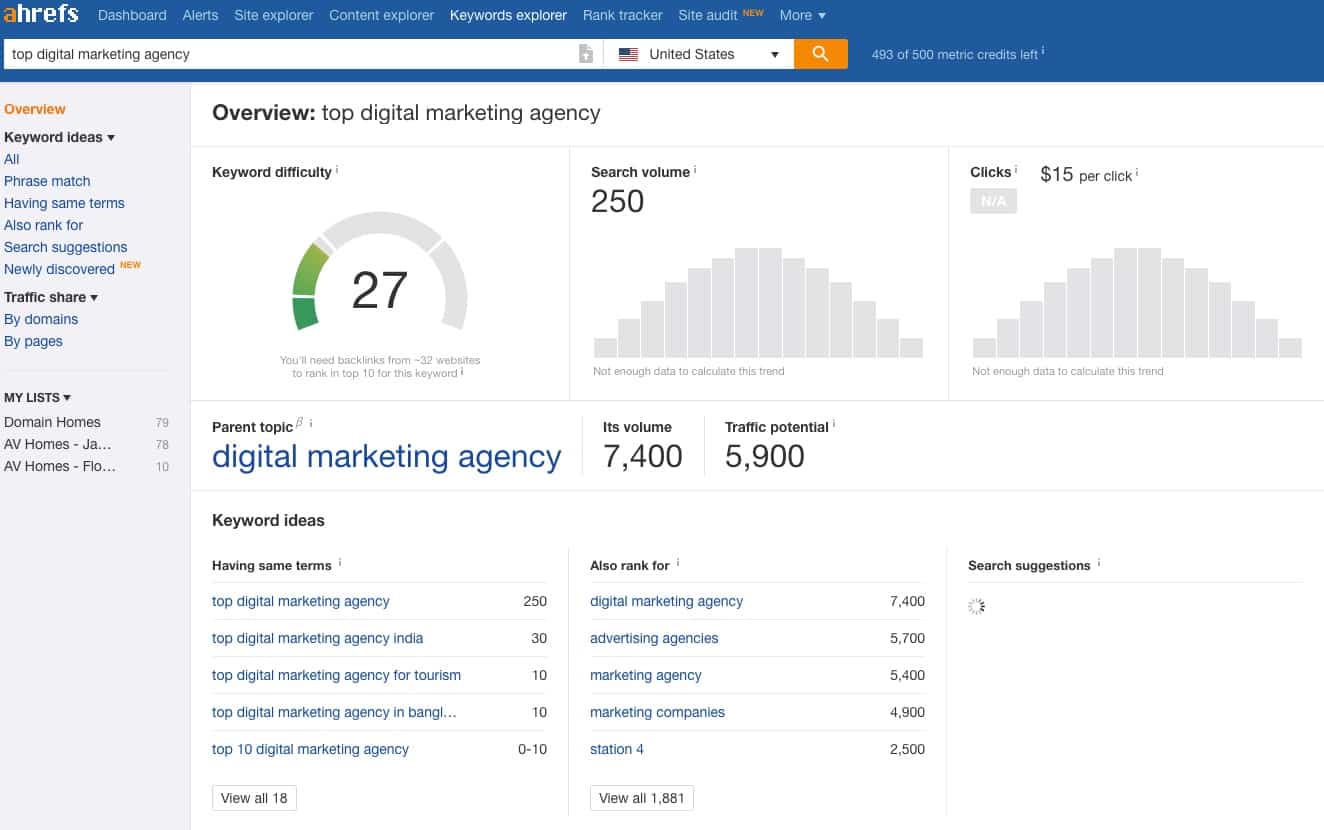Image resolution: width=1324 pixels, height=830 pixels.
Task: Go to Rank tracker in navigation bar
Action: 622,15
